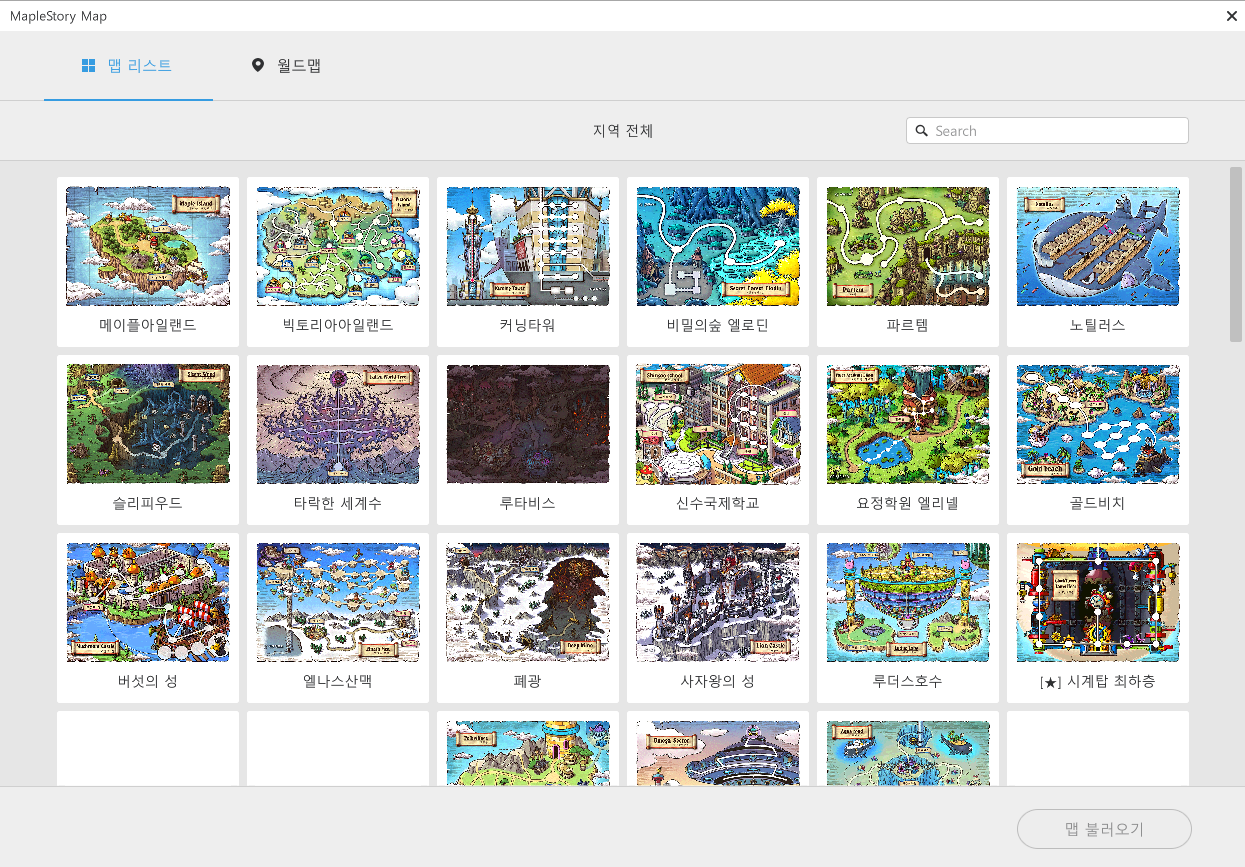Screen dimensions: 1245x867
Task: Select the 폐광 map thumbnail
Action: coord(528,602)
